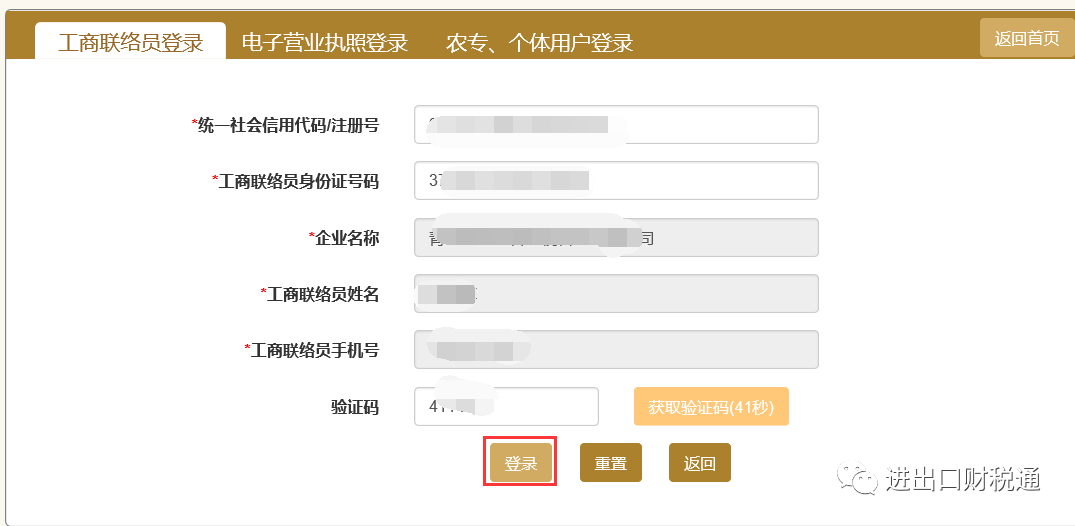
Task: Click the 登录 button
Action: point(521,464)
